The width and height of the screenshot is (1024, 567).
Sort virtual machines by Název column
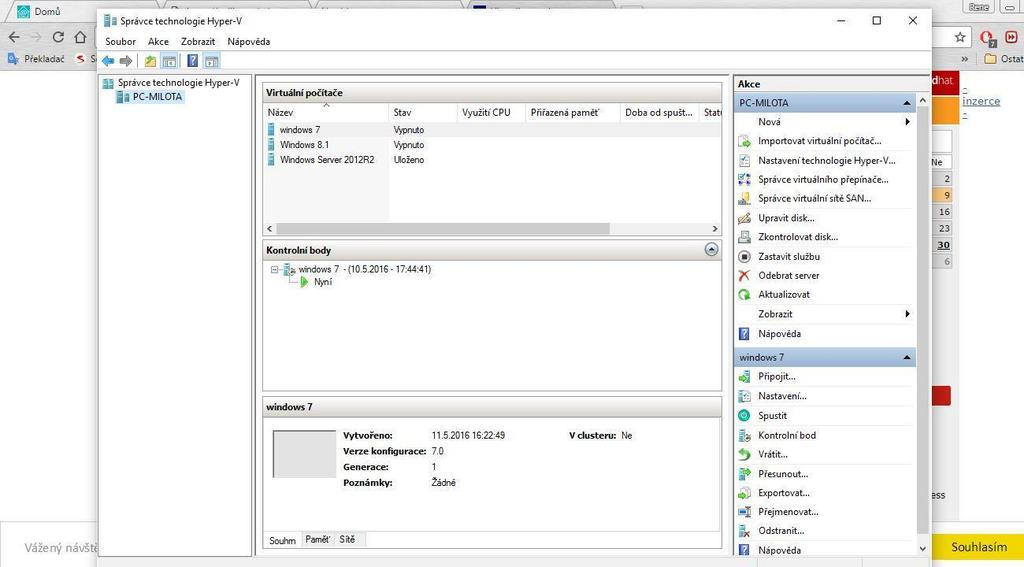click(x=325, y=112)
